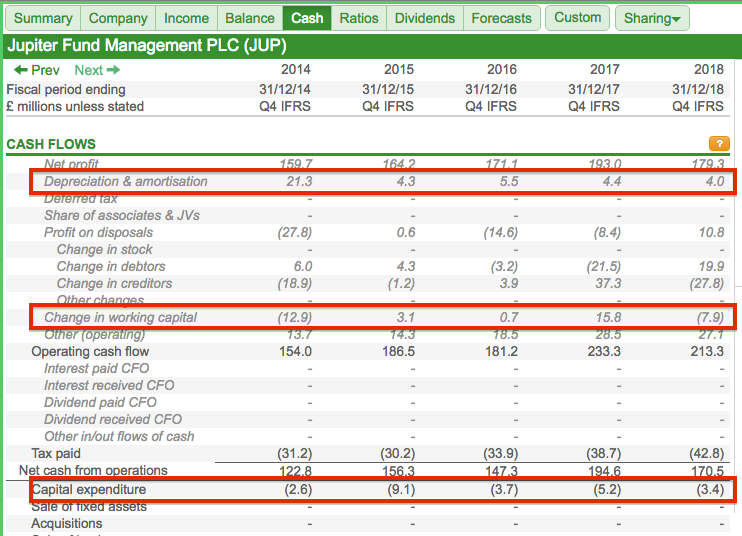Switch to the Dividends tab
The width and height of the screenshot is (742, 536).
[425, 18]
